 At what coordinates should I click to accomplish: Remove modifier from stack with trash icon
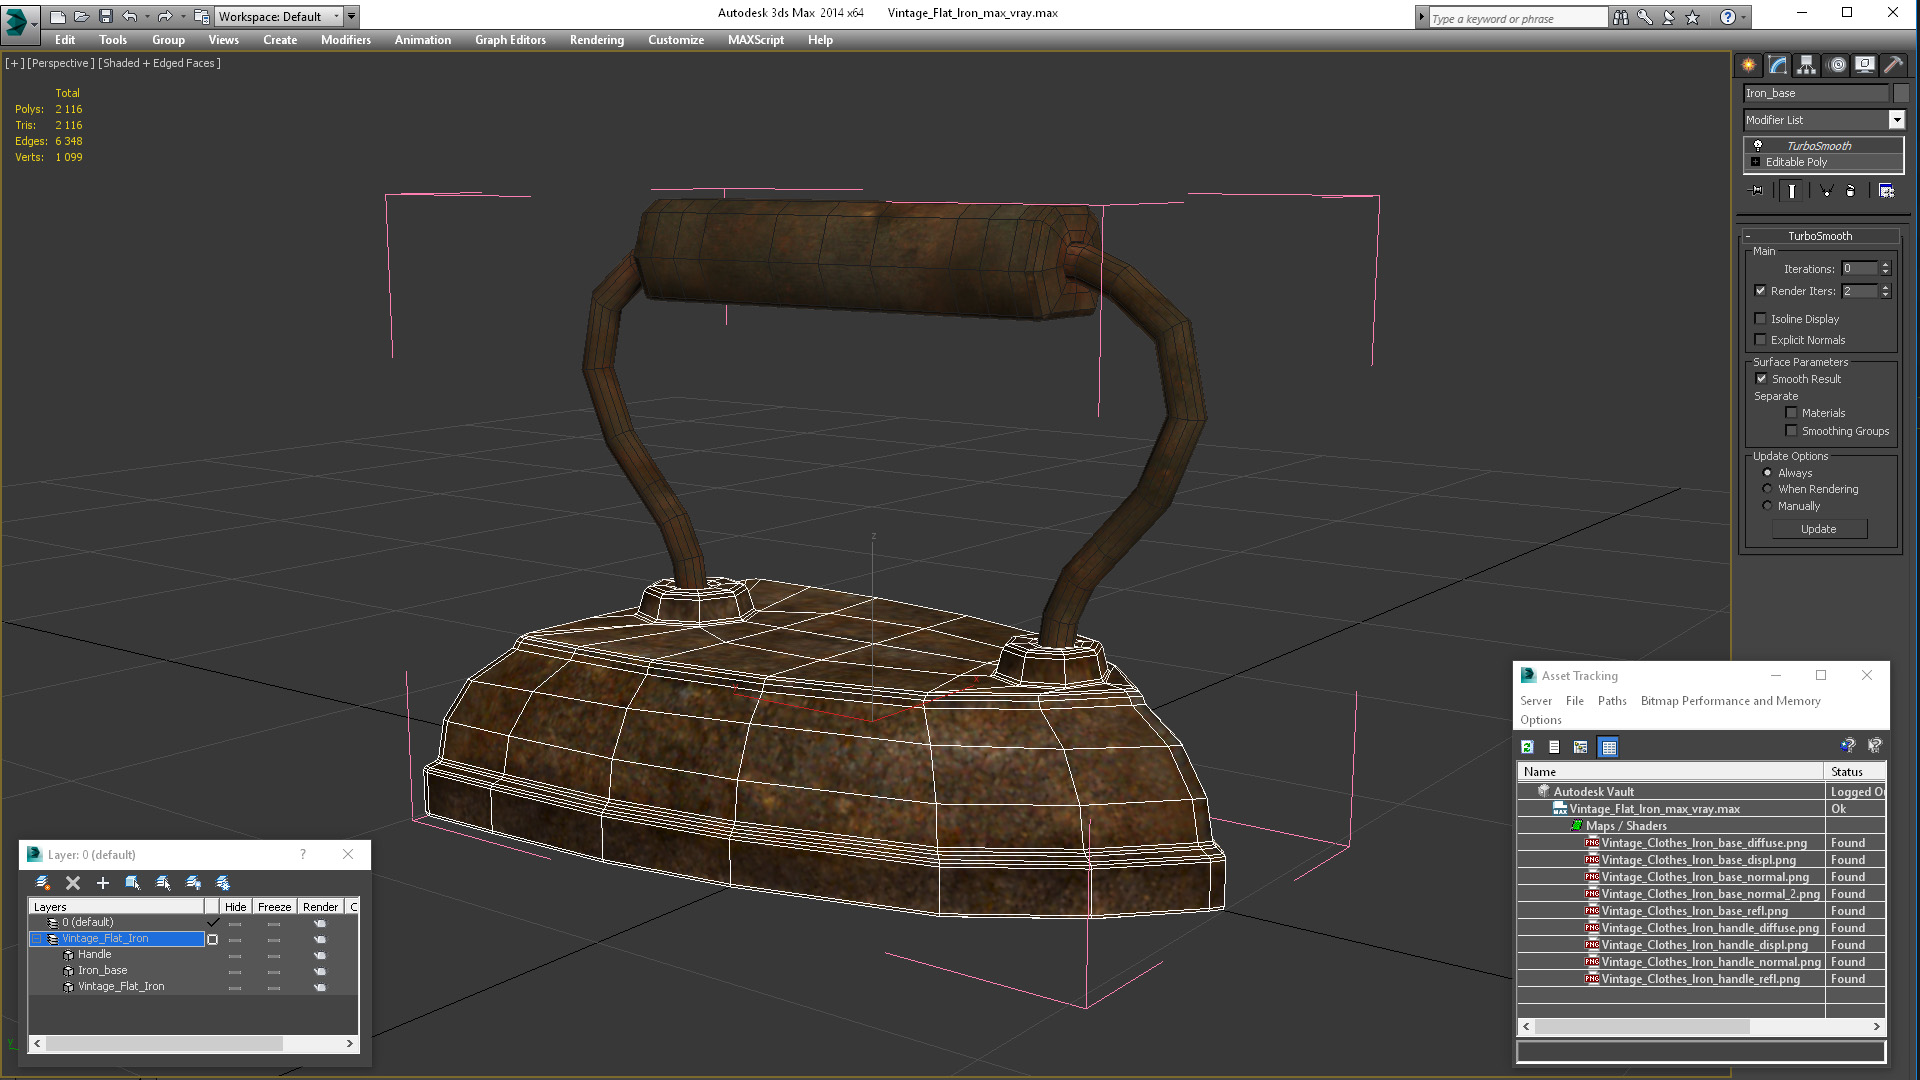tap(1850, 191)
